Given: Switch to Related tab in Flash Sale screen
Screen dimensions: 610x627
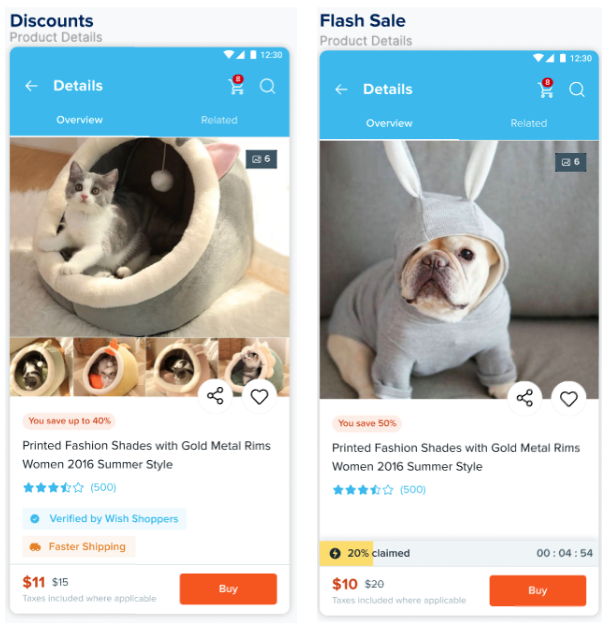Looking at the screenshot, I should pos(529,123).
